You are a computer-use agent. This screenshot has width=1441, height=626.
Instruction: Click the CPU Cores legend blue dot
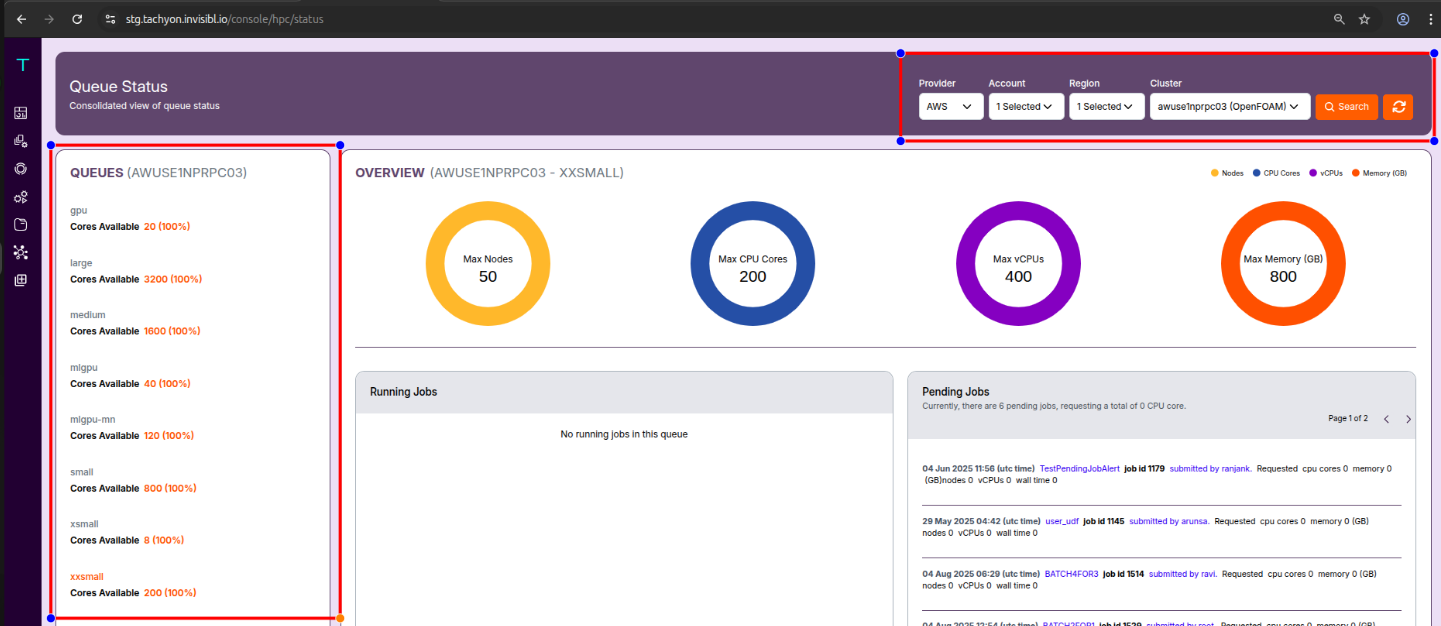pyautogui.click(x=1257, y=173)
